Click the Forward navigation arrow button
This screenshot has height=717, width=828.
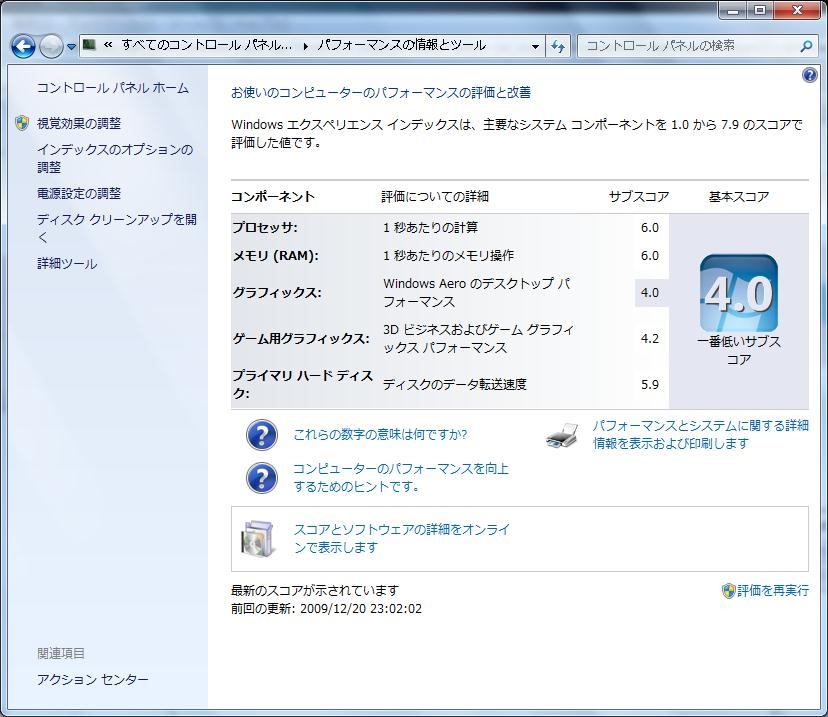(51, 46)
